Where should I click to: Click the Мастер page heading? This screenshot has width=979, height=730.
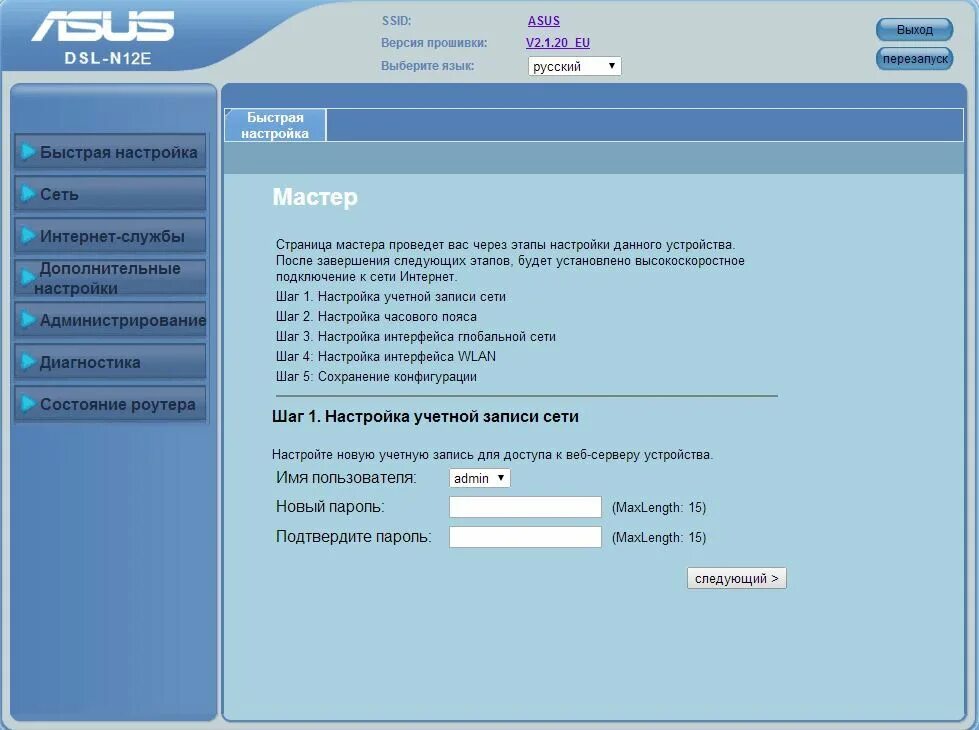coord(315,197)
